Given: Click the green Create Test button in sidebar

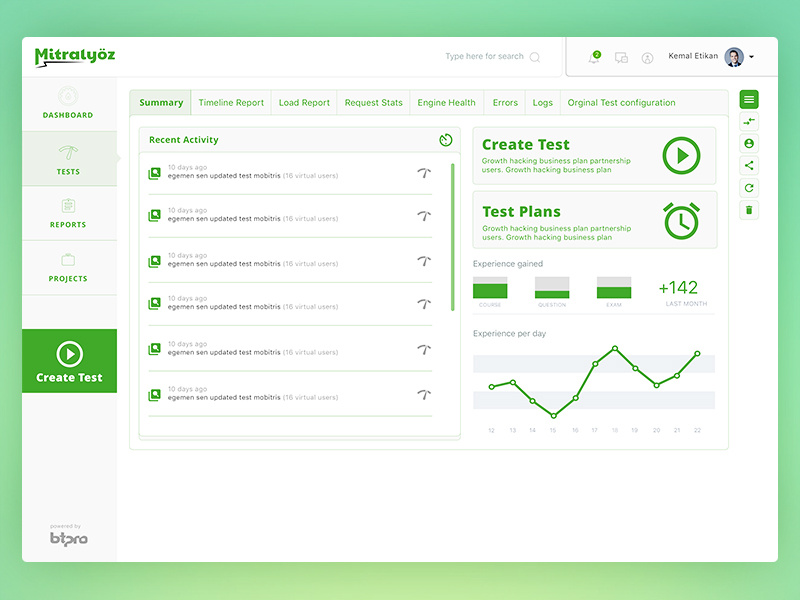Looking at the screenshot, I should [68, 361].
